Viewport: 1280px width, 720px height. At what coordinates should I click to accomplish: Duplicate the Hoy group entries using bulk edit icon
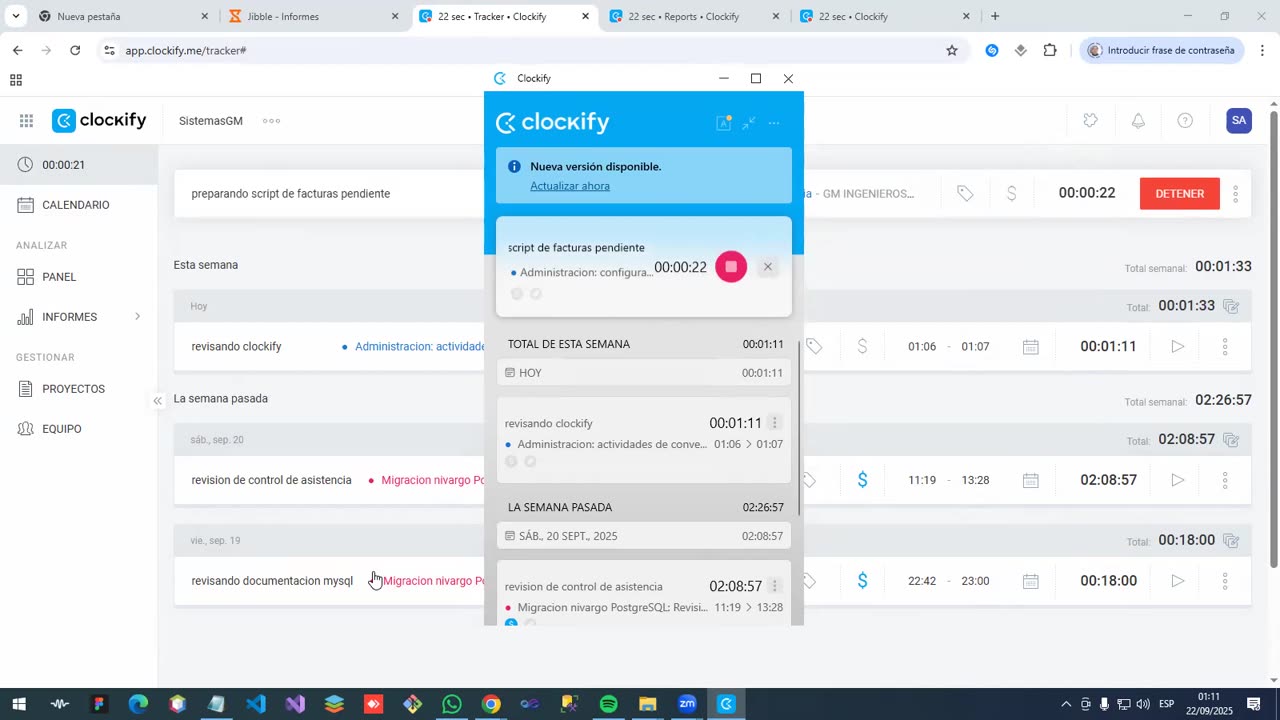pos(1231,306)
